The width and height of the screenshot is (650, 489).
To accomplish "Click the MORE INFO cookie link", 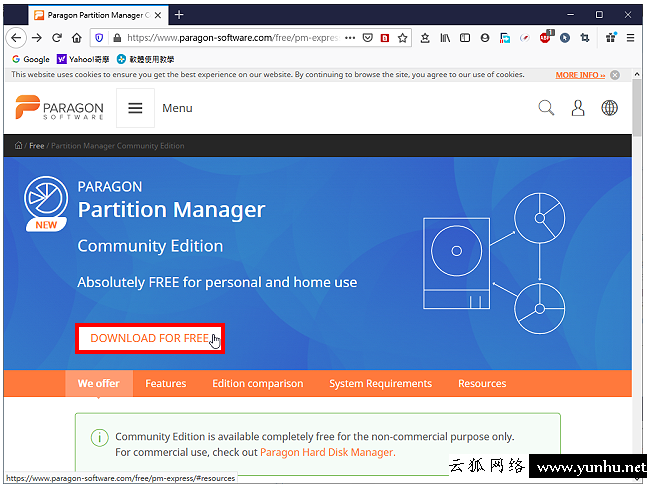I will [x=580, y=75].
